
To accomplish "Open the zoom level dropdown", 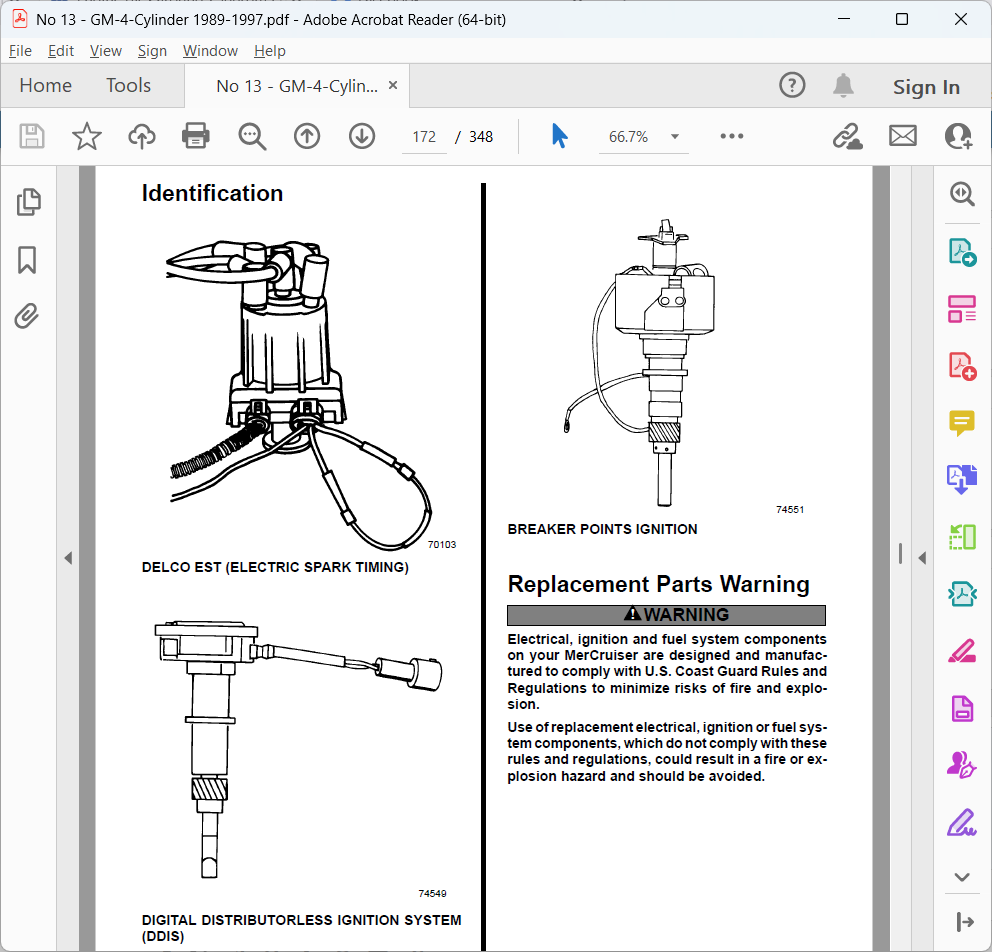I will click(x=675, y=137).
